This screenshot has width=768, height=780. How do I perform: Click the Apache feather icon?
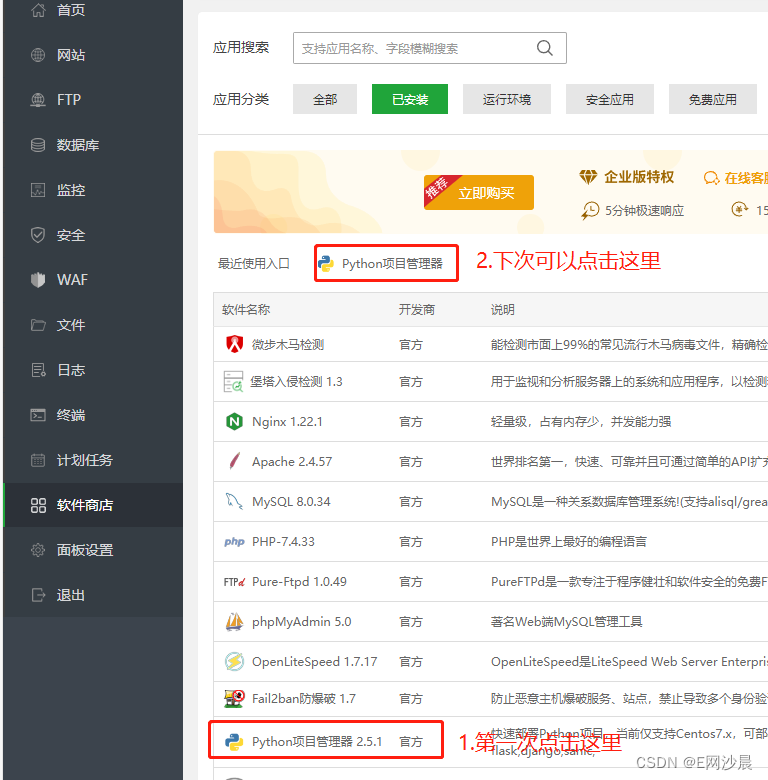tap(235, 461)
